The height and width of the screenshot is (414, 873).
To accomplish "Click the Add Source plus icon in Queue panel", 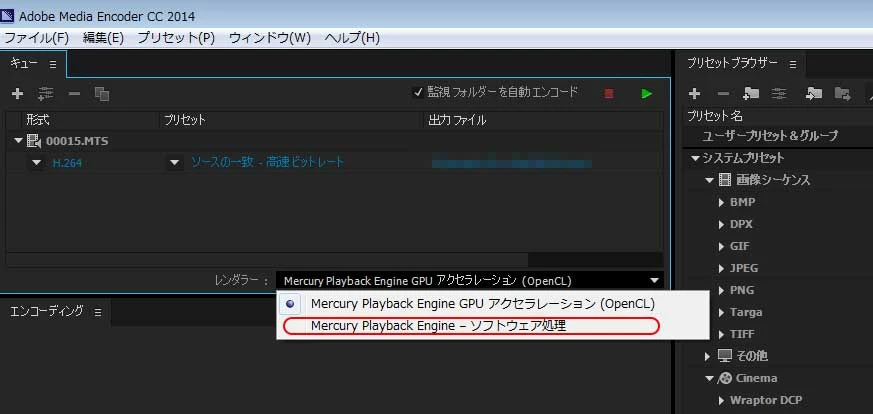I will point(18,94).
